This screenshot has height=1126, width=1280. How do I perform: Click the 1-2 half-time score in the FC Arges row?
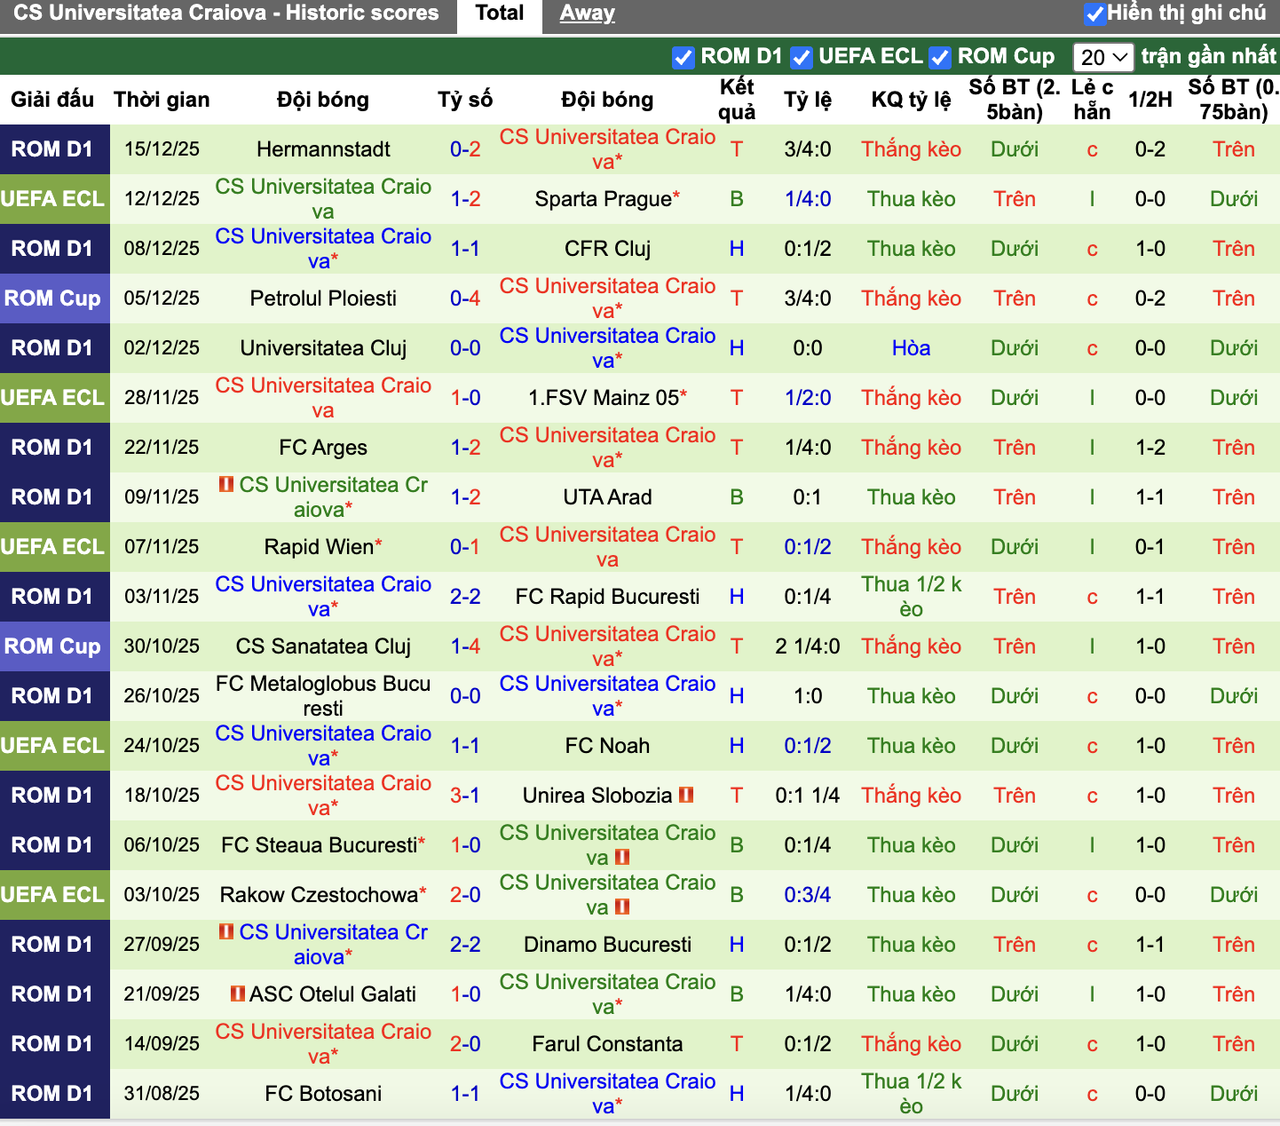point(1150,448)
